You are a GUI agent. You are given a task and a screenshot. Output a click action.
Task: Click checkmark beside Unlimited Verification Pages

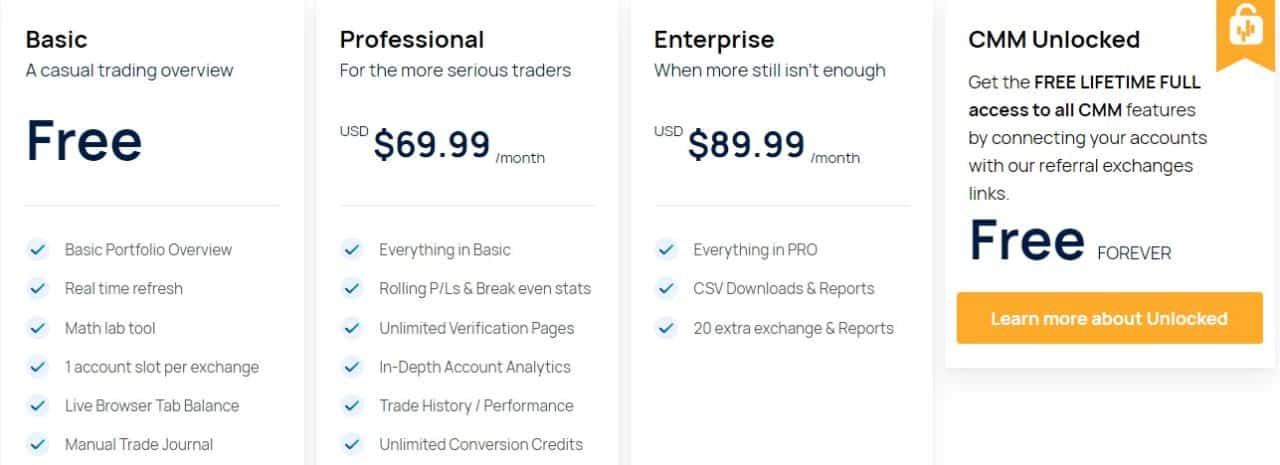352,327
